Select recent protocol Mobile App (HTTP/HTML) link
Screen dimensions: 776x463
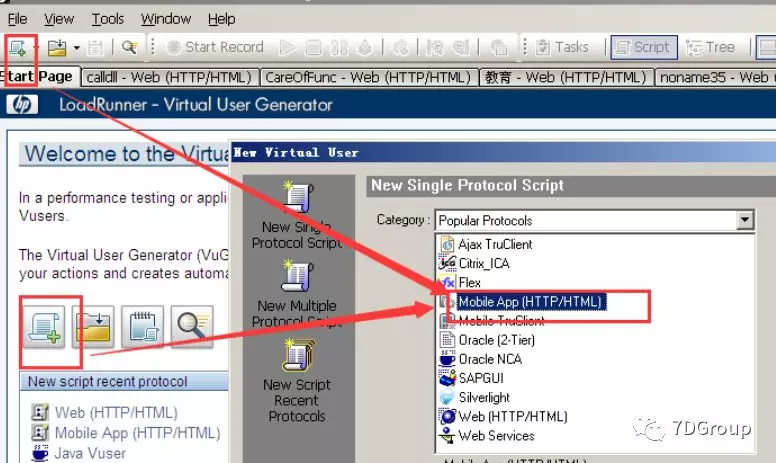click(x=138, y=433)
